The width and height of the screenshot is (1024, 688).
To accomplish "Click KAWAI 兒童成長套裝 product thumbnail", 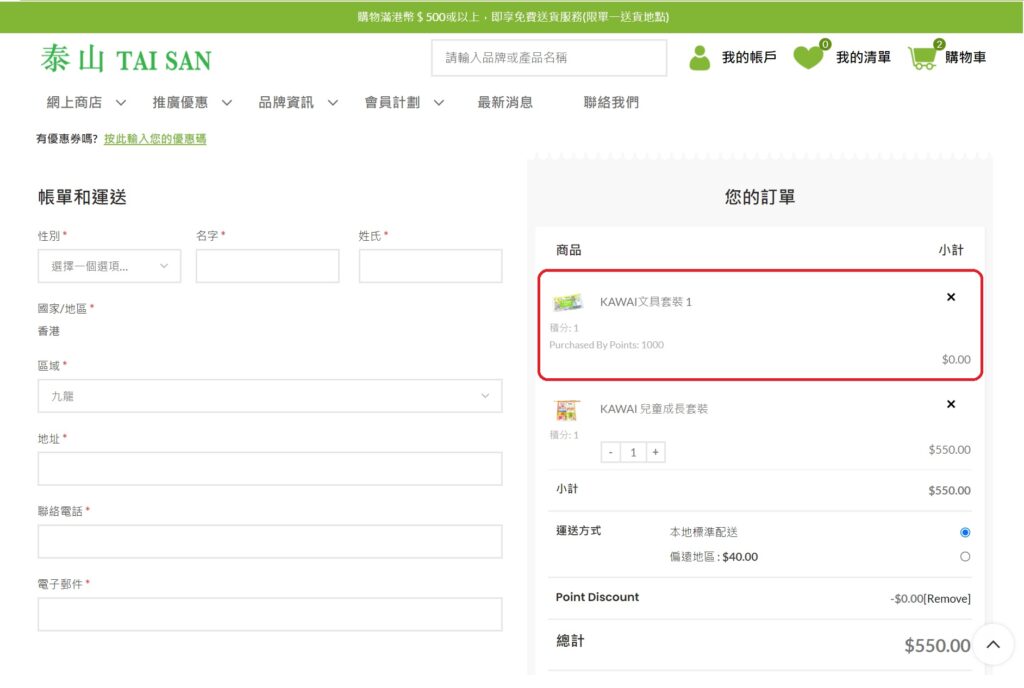I will pos(566,410).
